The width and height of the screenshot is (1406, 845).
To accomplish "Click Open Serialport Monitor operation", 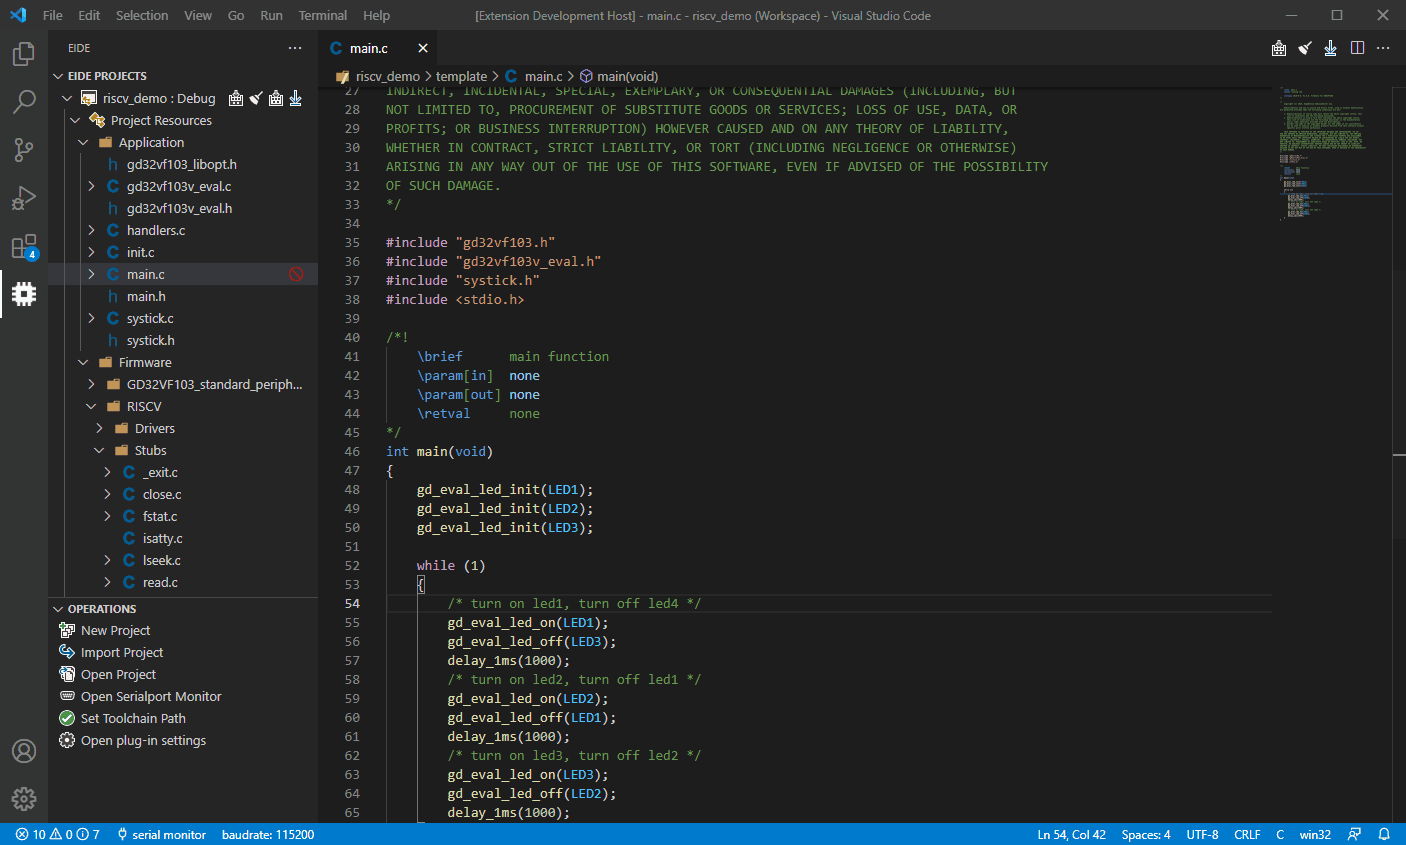I will click(151, 697).
